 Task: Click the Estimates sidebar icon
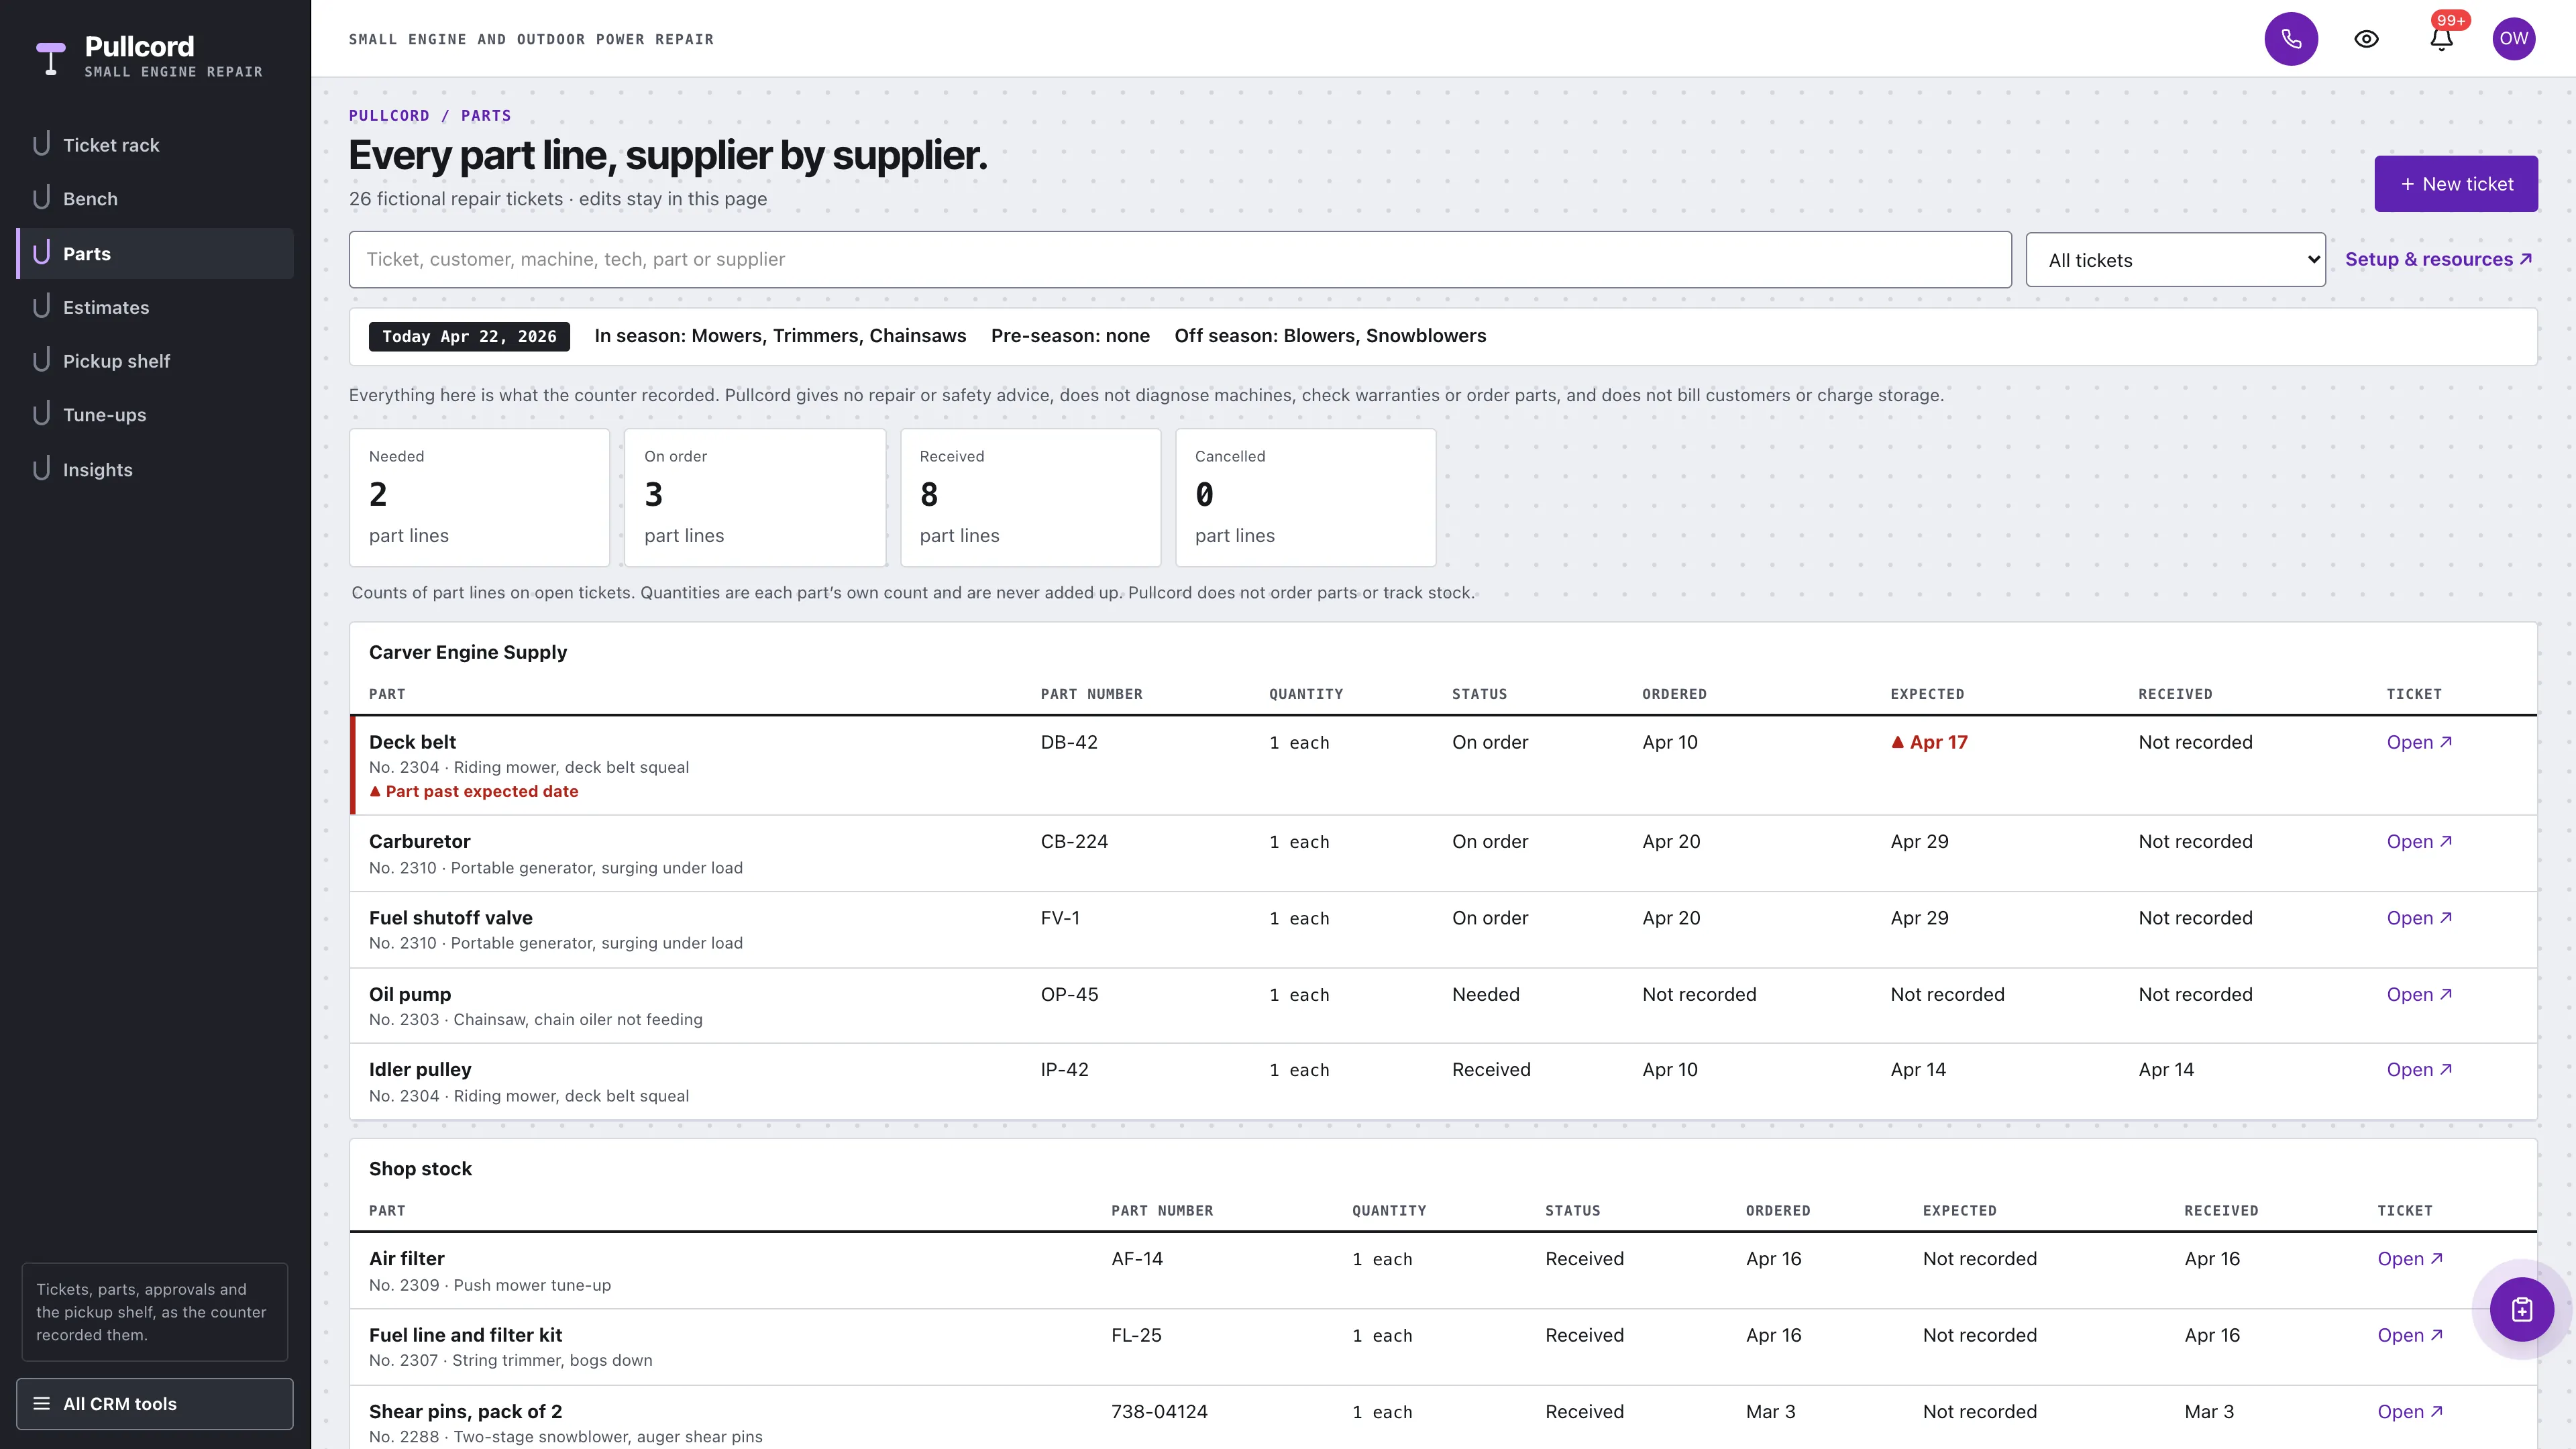point(41,307)
